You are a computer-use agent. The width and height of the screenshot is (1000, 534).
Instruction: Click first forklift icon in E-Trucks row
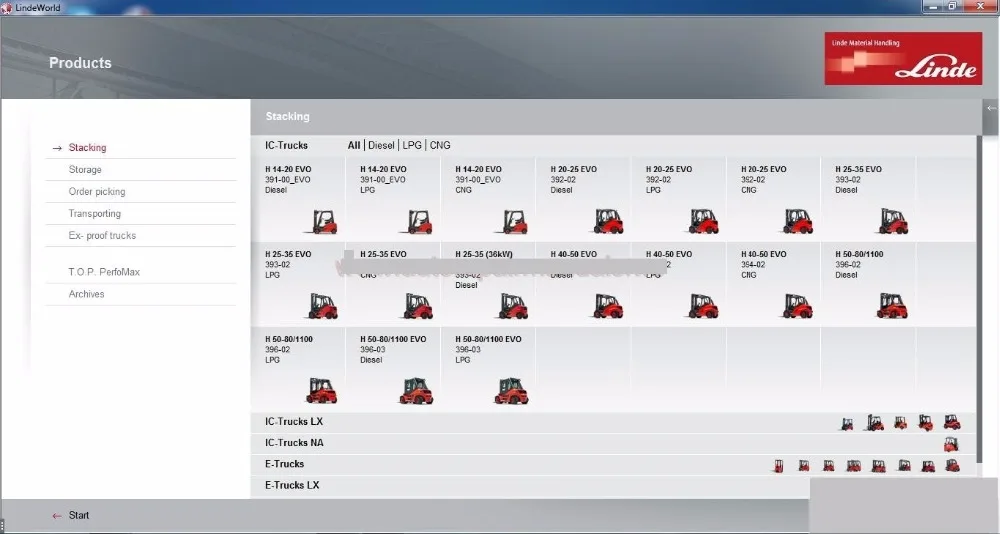(778, 466)
